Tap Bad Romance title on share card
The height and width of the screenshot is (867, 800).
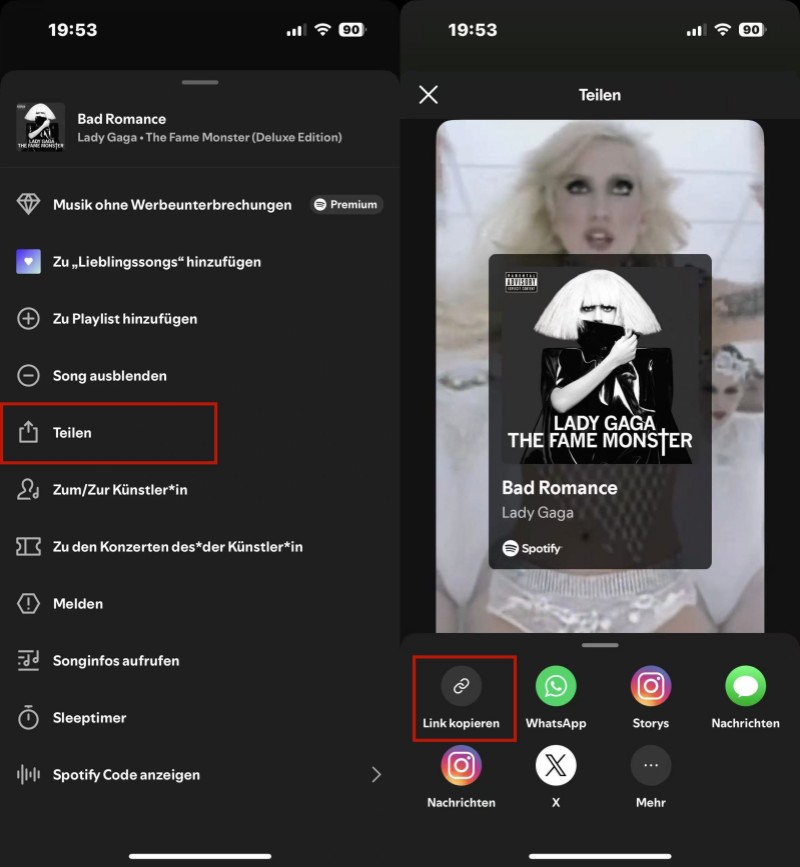(x=559, y=488)
